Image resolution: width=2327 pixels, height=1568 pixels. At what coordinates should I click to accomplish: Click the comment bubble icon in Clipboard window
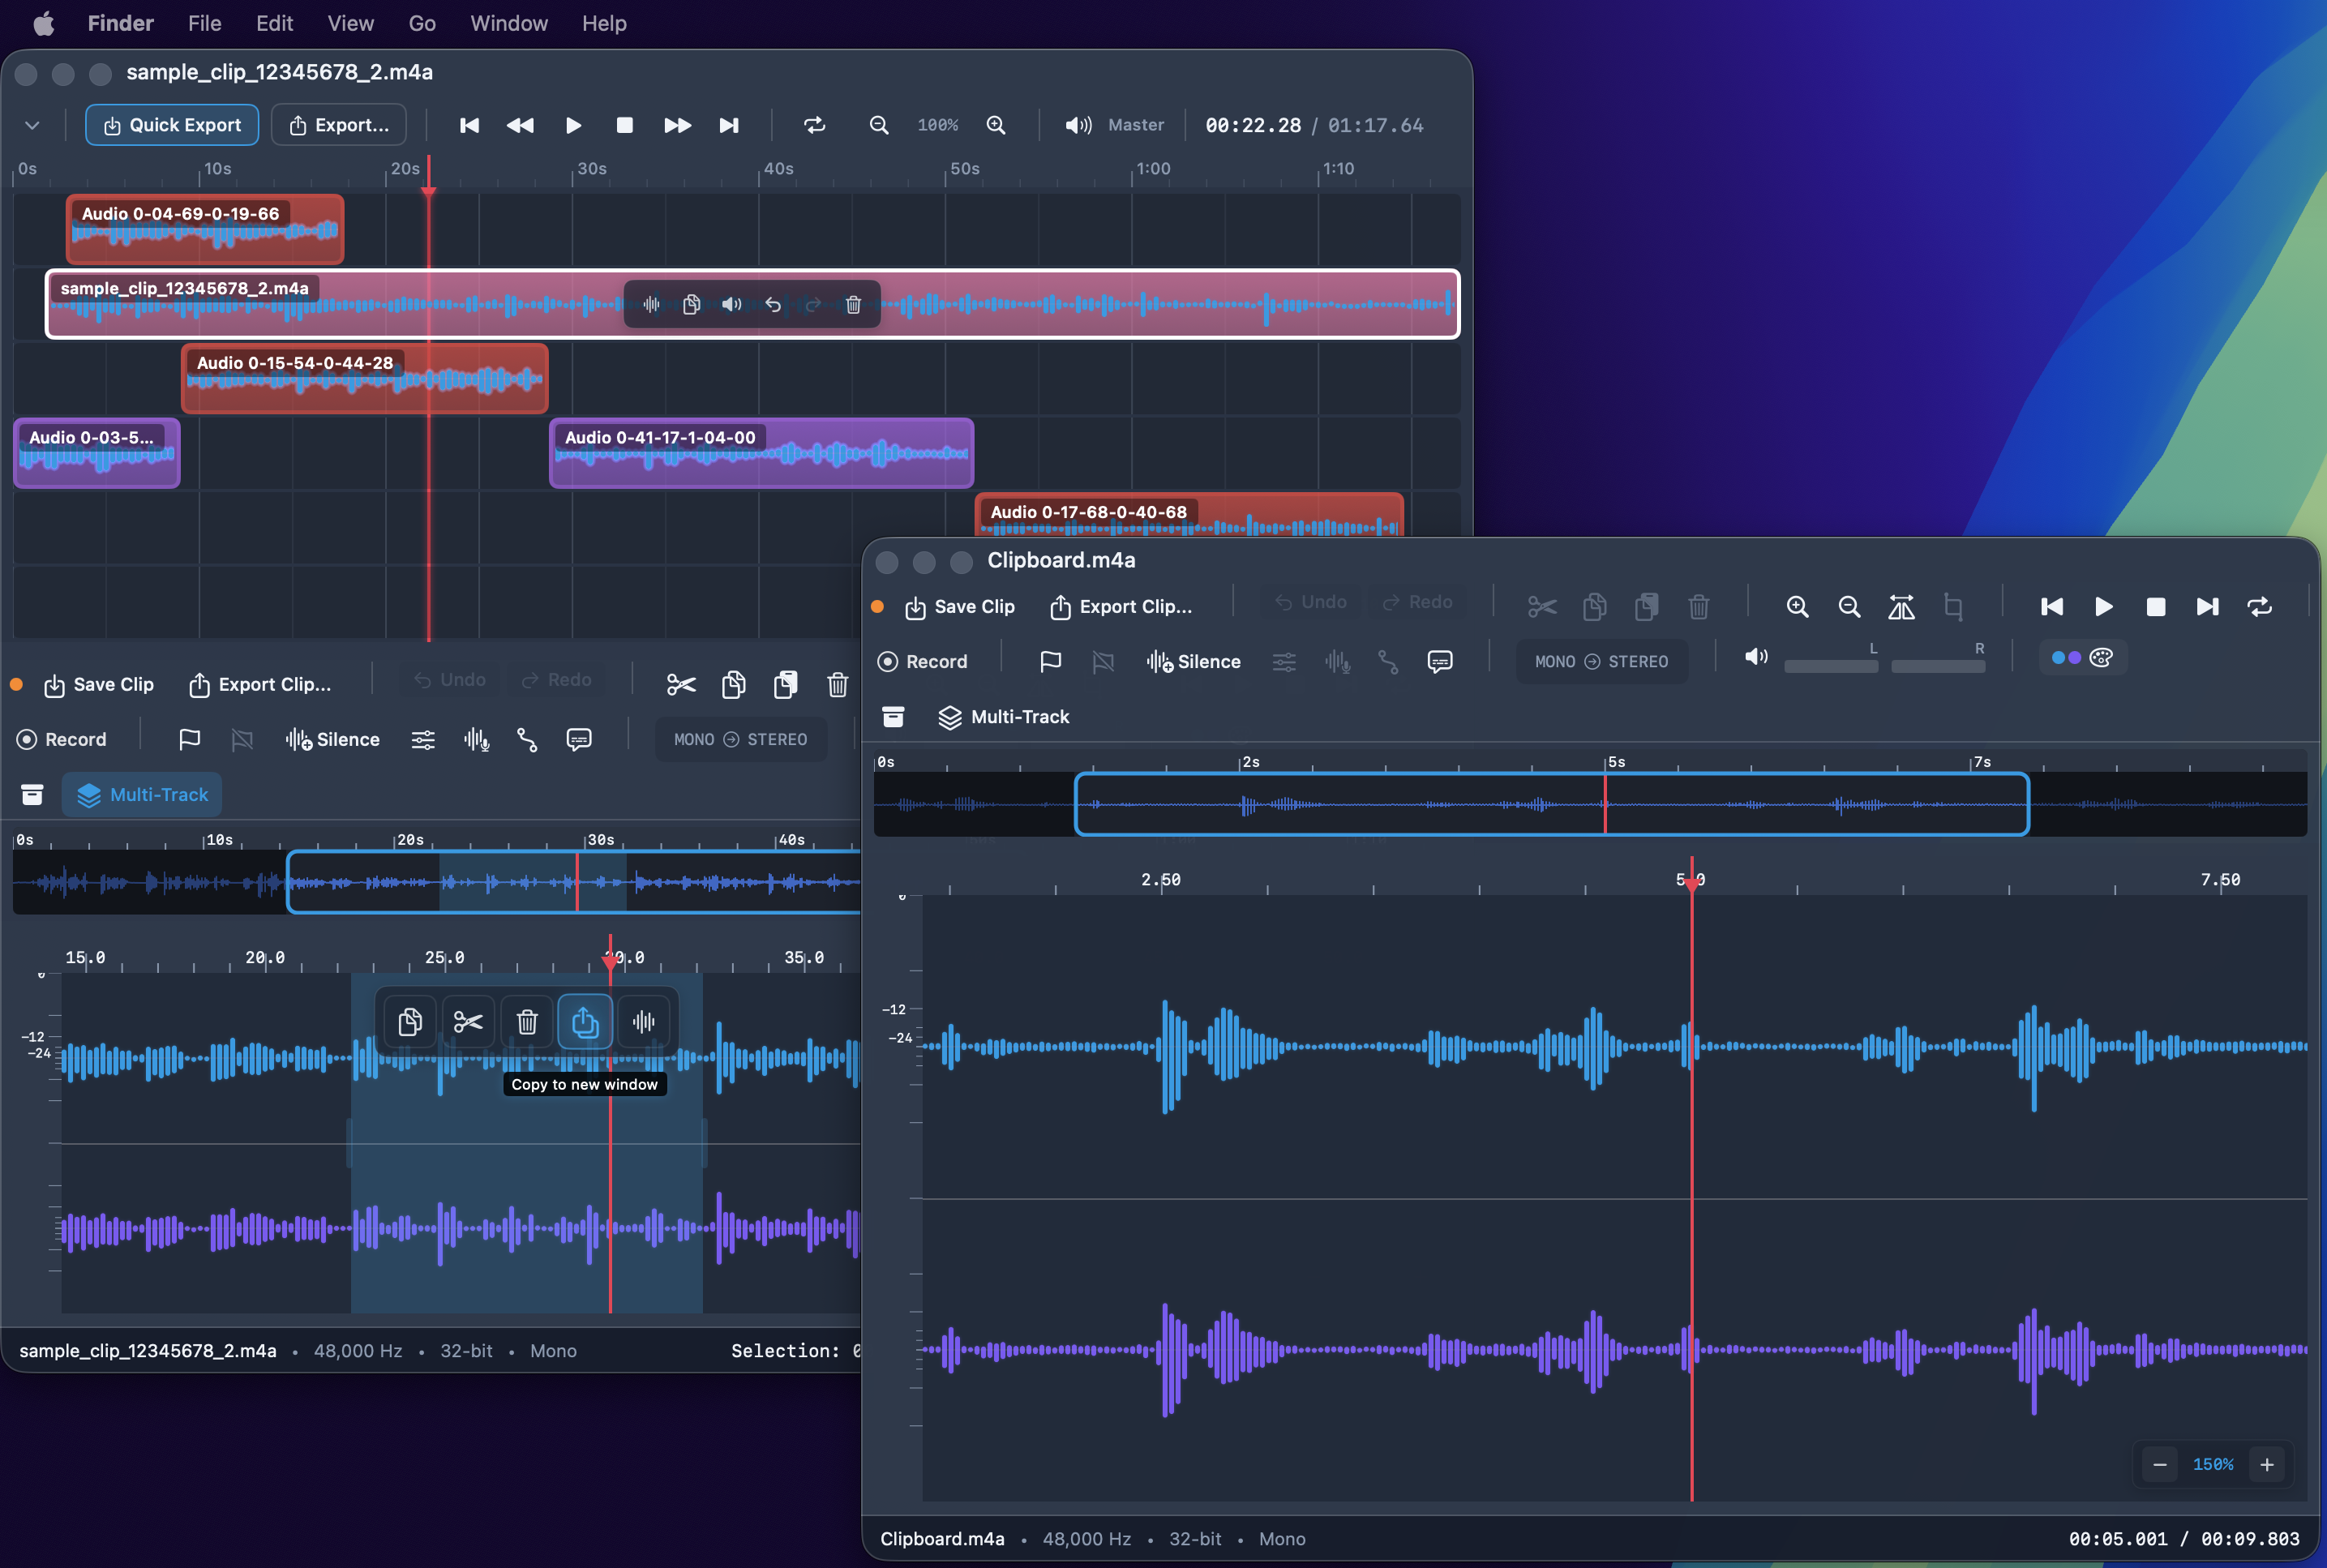point(1439,661)
